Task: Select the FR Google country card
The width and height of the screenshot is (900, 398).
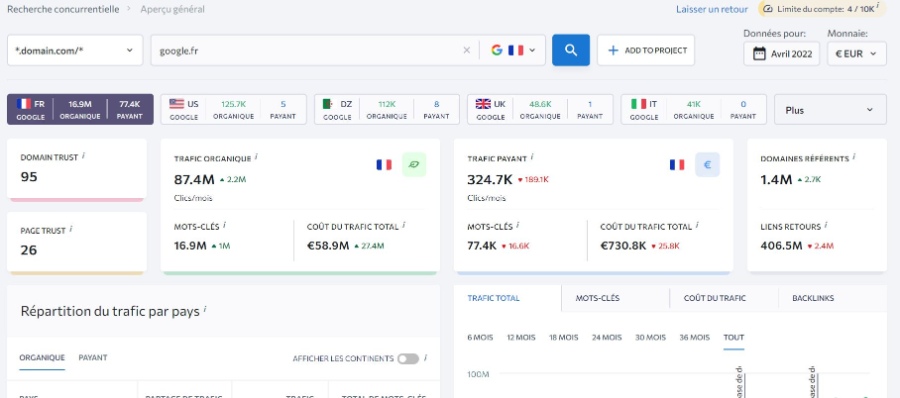Action: [x=80, y=109]
